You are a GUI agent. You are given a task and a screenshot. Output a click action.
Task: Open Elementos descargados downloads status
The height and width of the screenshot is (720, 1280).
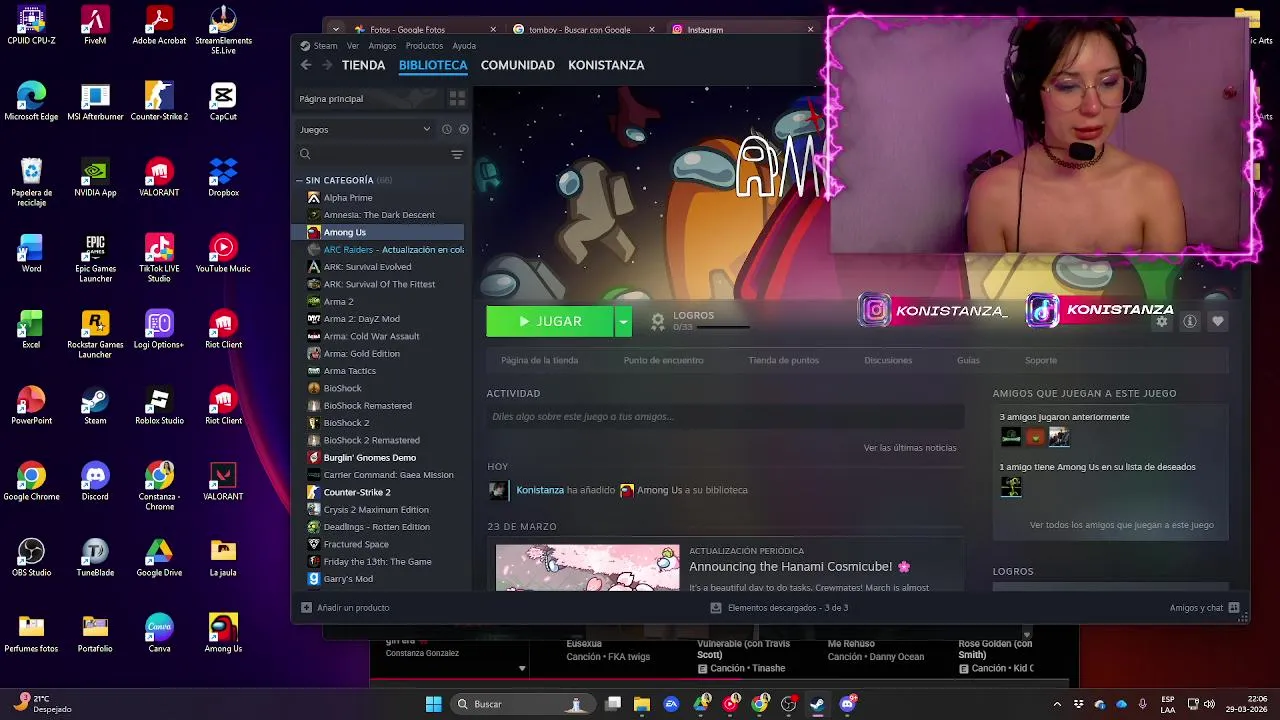[779, 608]
